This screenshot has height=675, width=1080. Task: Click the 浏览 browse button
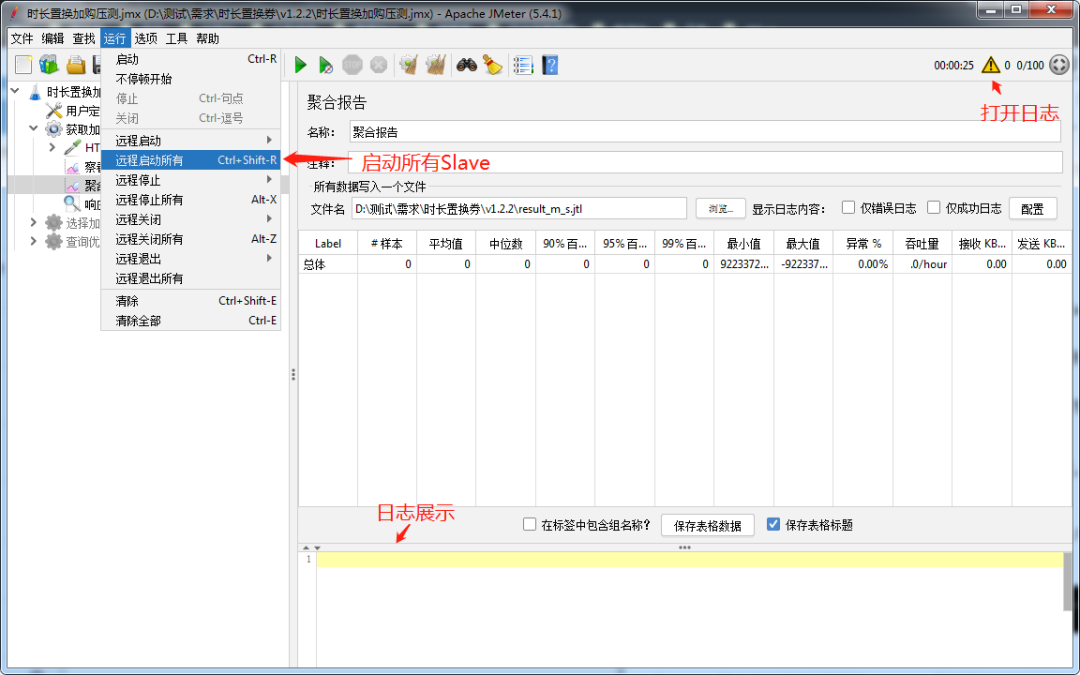[720, 208]
